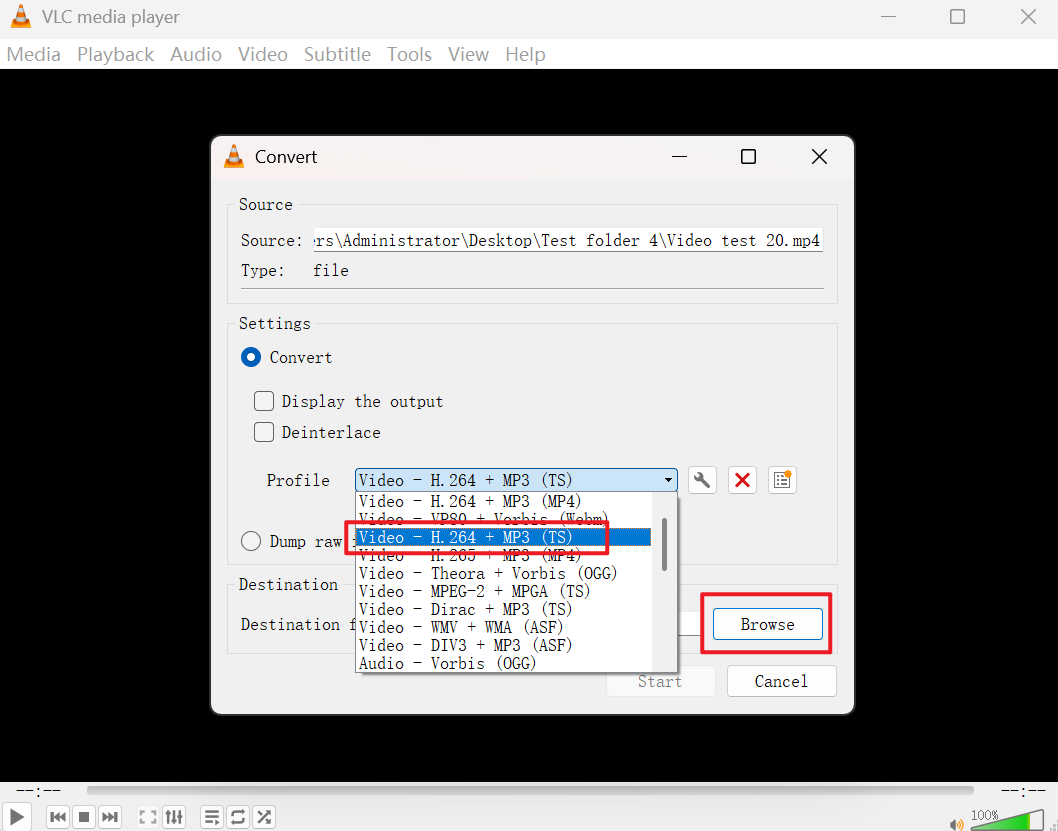Image resolution: width=1058 pixels, height=831 pixels.
Task: Go to previous media track
Action: click(x=58, y=818)
